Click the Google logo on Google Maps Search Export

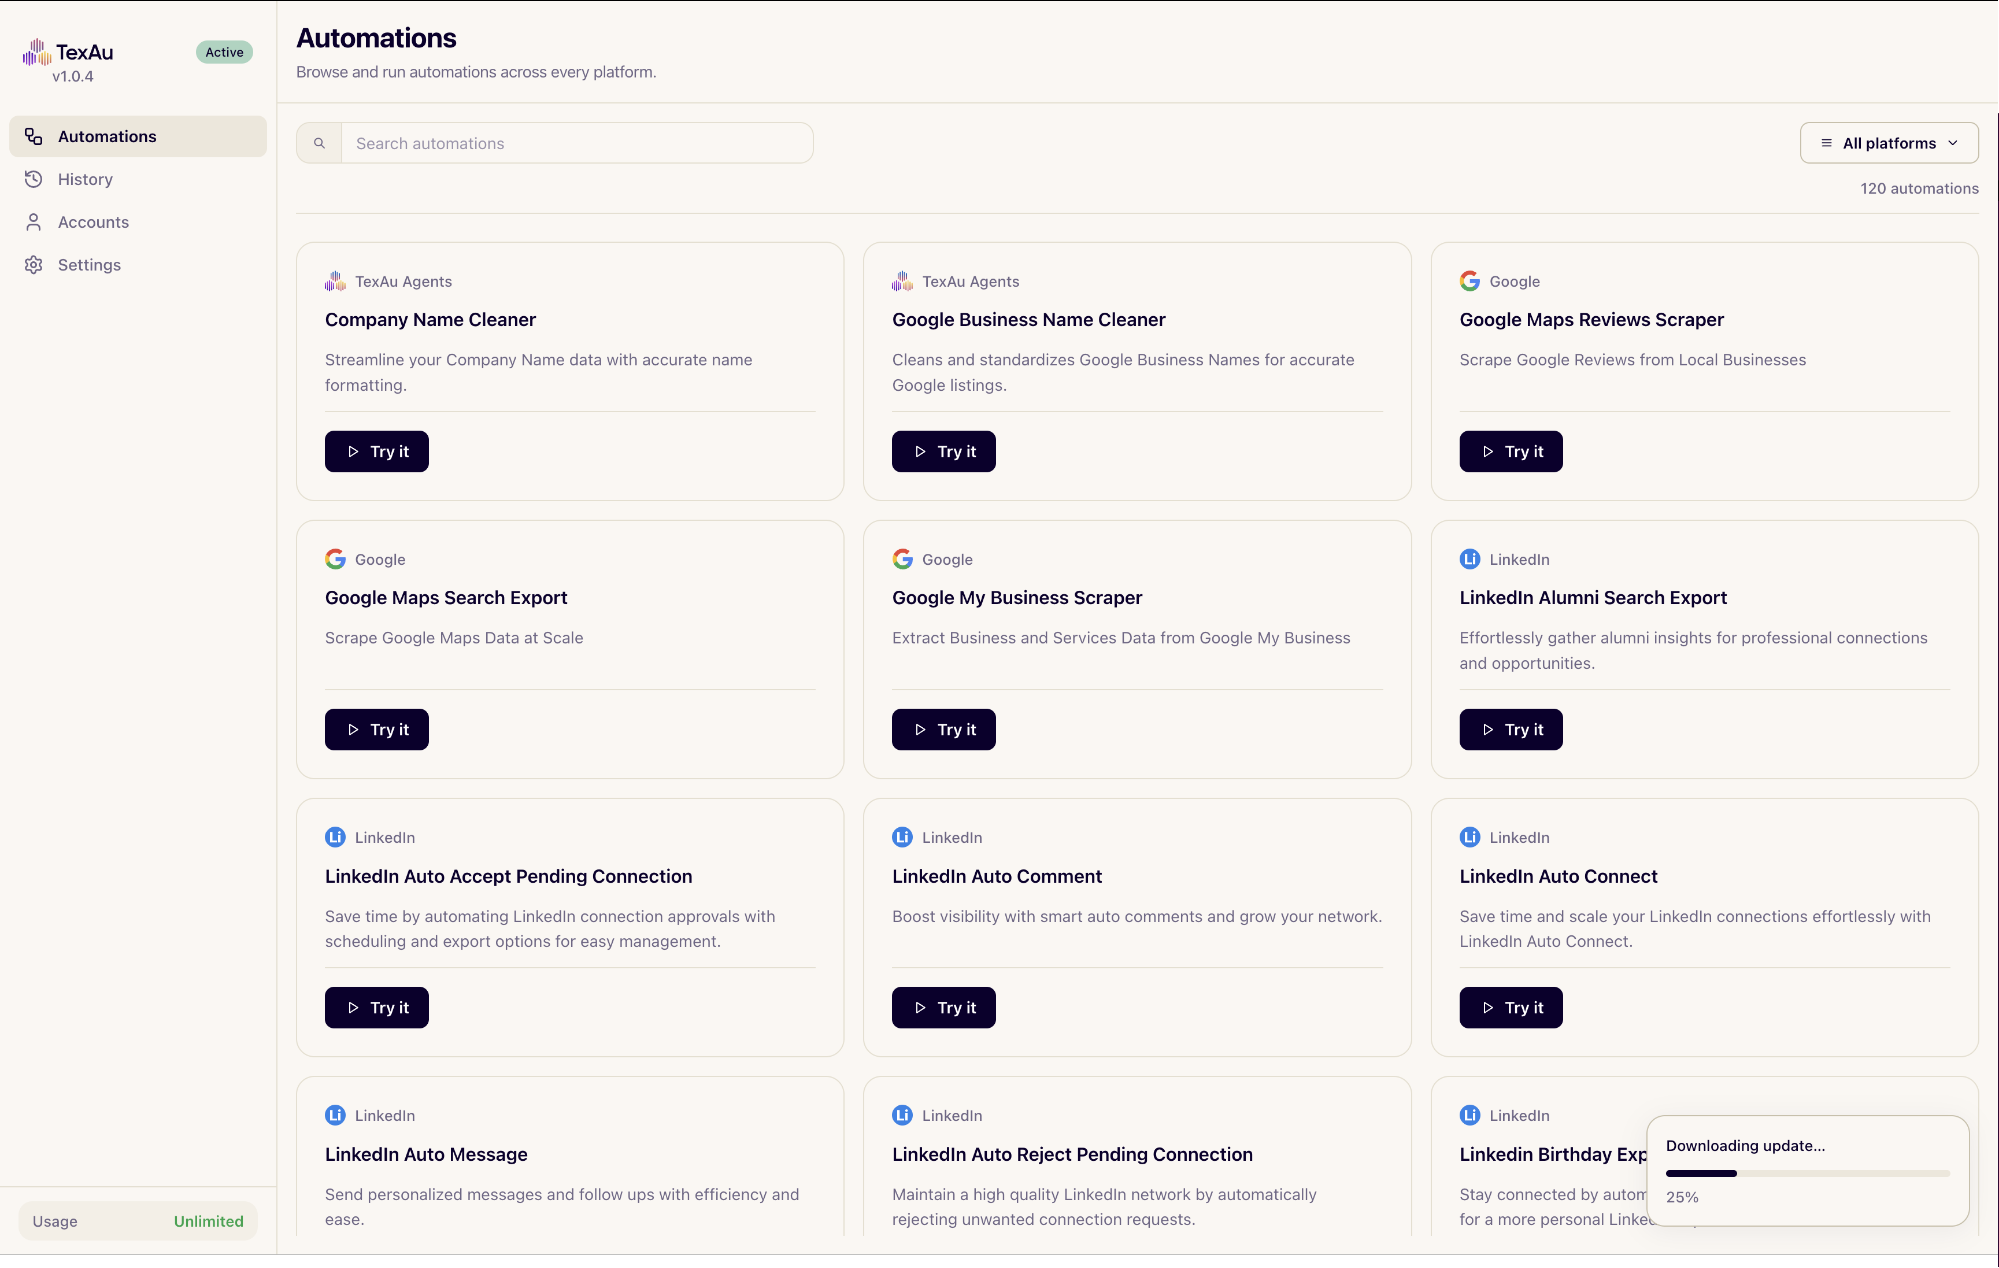(x=335, y=559)
